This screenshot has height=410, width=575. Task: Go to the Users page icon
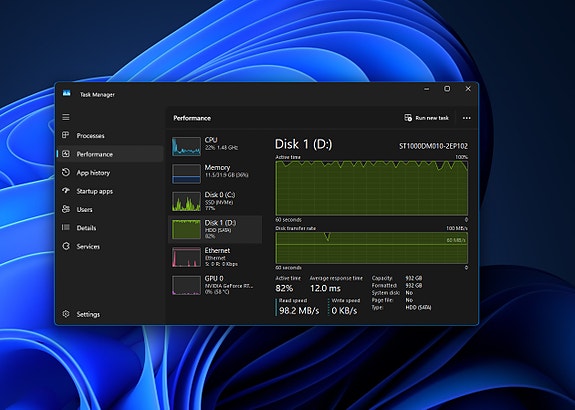(66, 209)
